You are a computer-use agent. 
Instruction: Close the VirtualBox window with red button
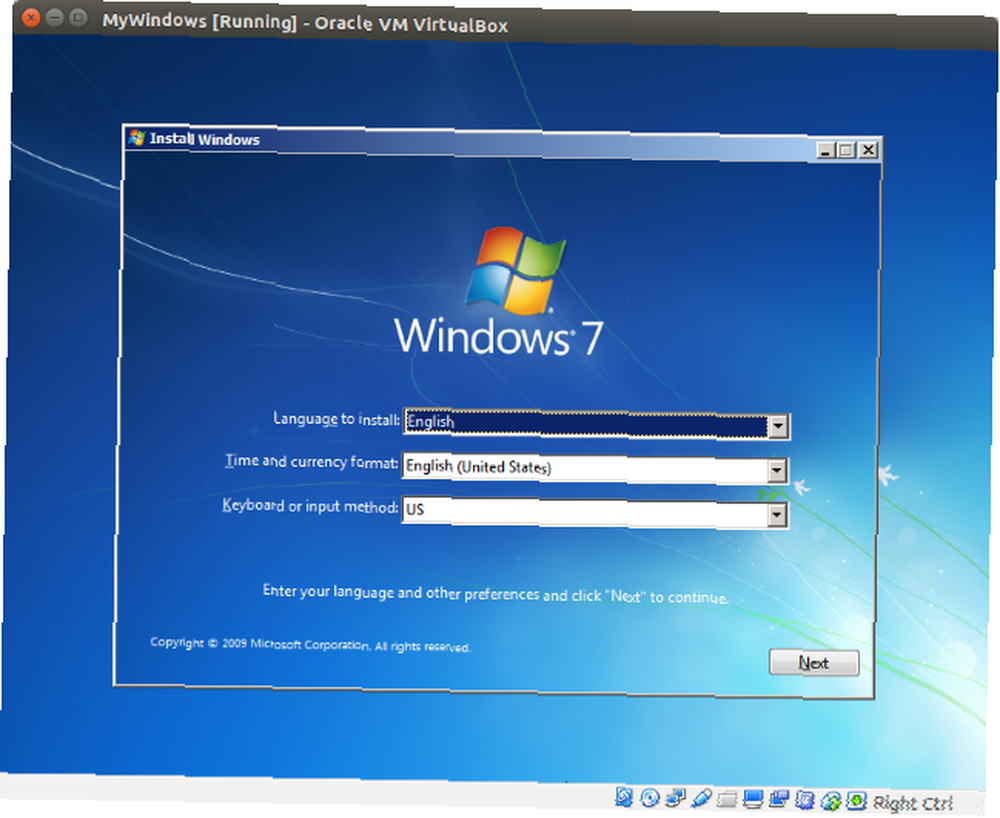(x=31, y=17)
